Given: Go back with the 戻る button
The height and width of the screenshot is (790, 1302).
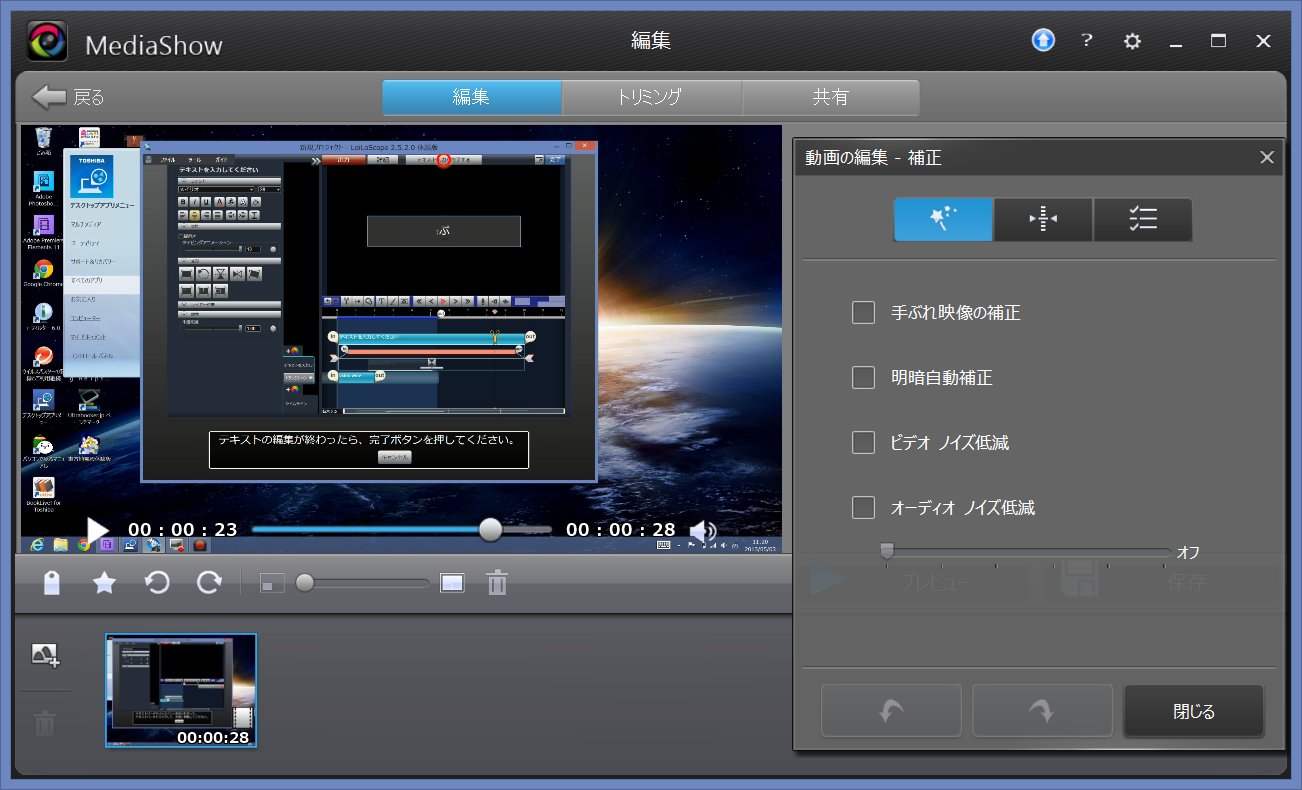Looking at the screenshot, I should point(68,97).
